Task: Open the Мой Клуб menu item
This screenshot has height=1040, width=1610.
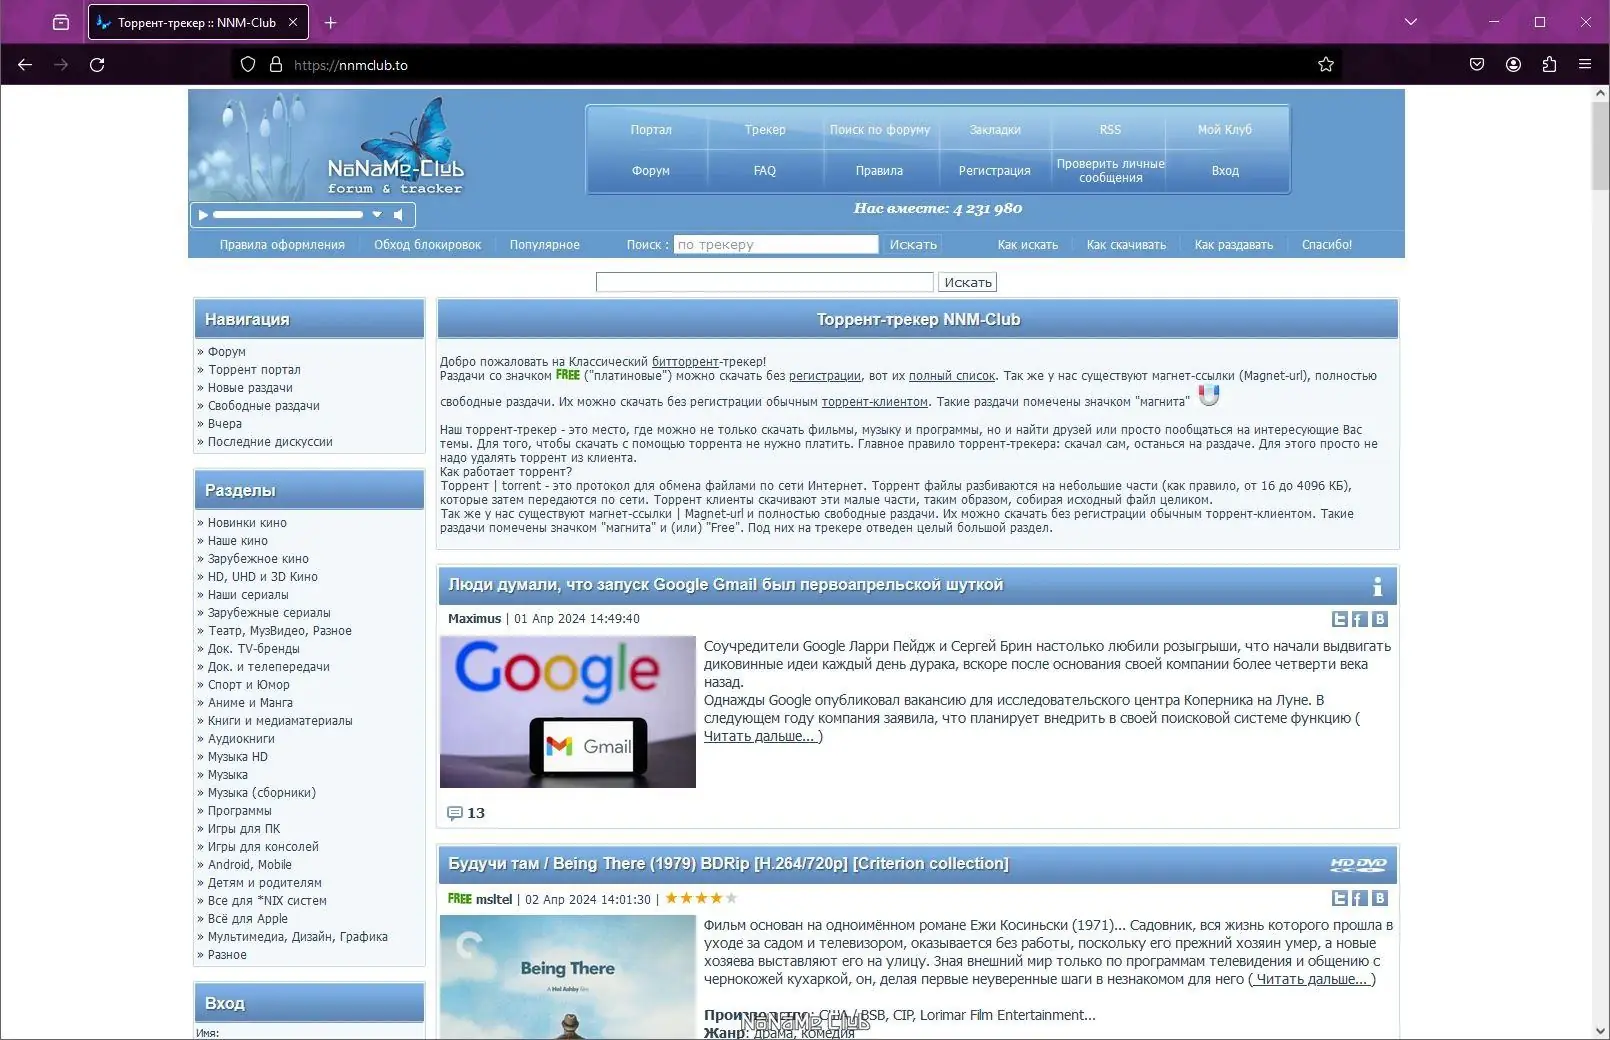Action: pos(1225,130)
